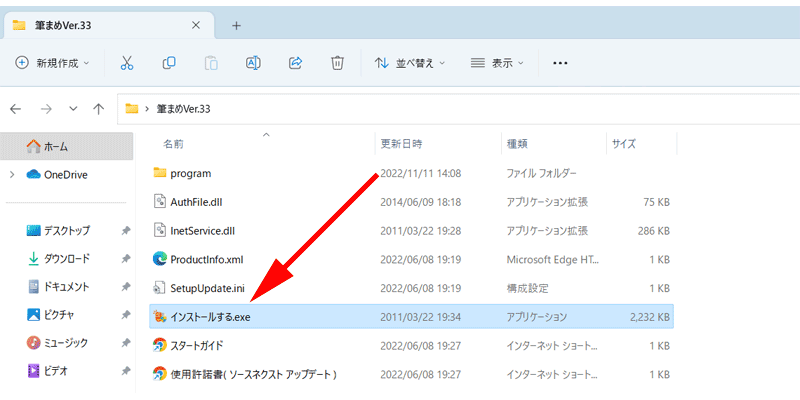800x400 pixels.
Task: Click the pin icon beside ビデオ
Action: [126, 371]
